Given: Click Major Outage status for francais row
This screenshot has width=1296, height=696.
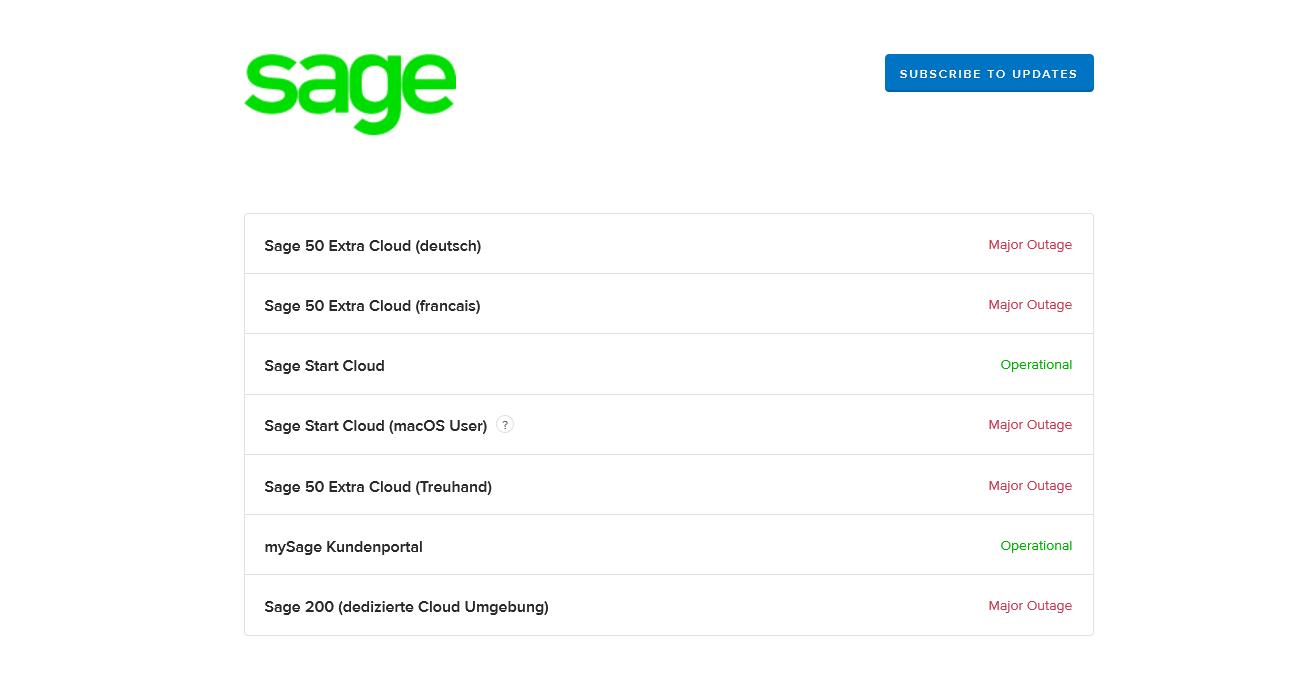Looking at the screenshot, I should point(1030,305).
